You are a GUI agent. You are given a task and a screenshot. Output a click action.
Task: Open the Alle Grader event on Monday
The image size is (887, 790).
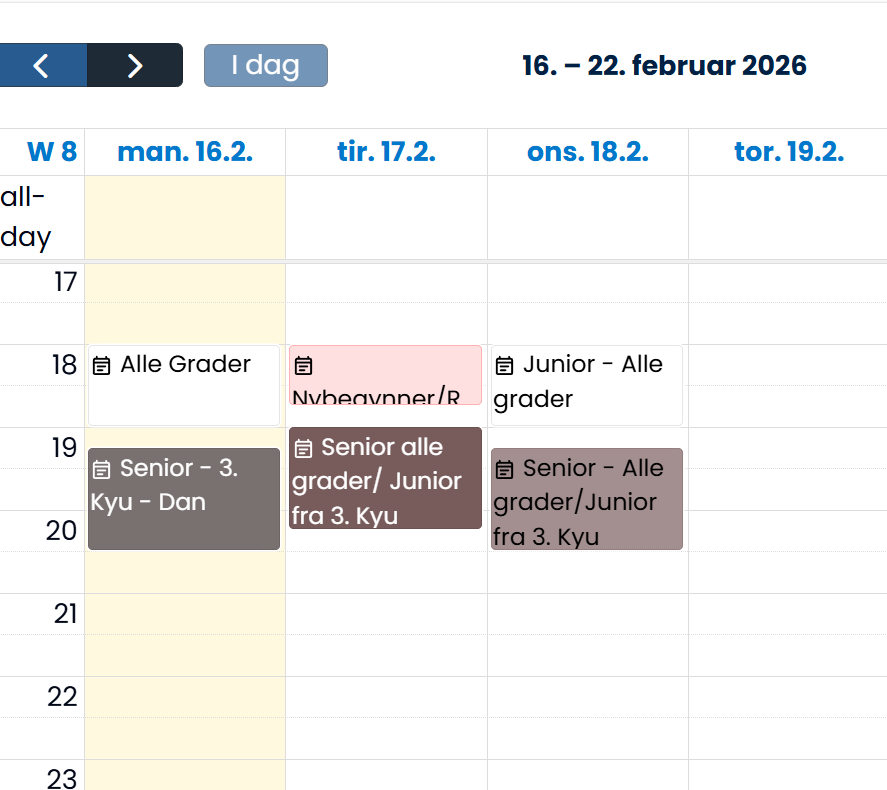(183, 385)
